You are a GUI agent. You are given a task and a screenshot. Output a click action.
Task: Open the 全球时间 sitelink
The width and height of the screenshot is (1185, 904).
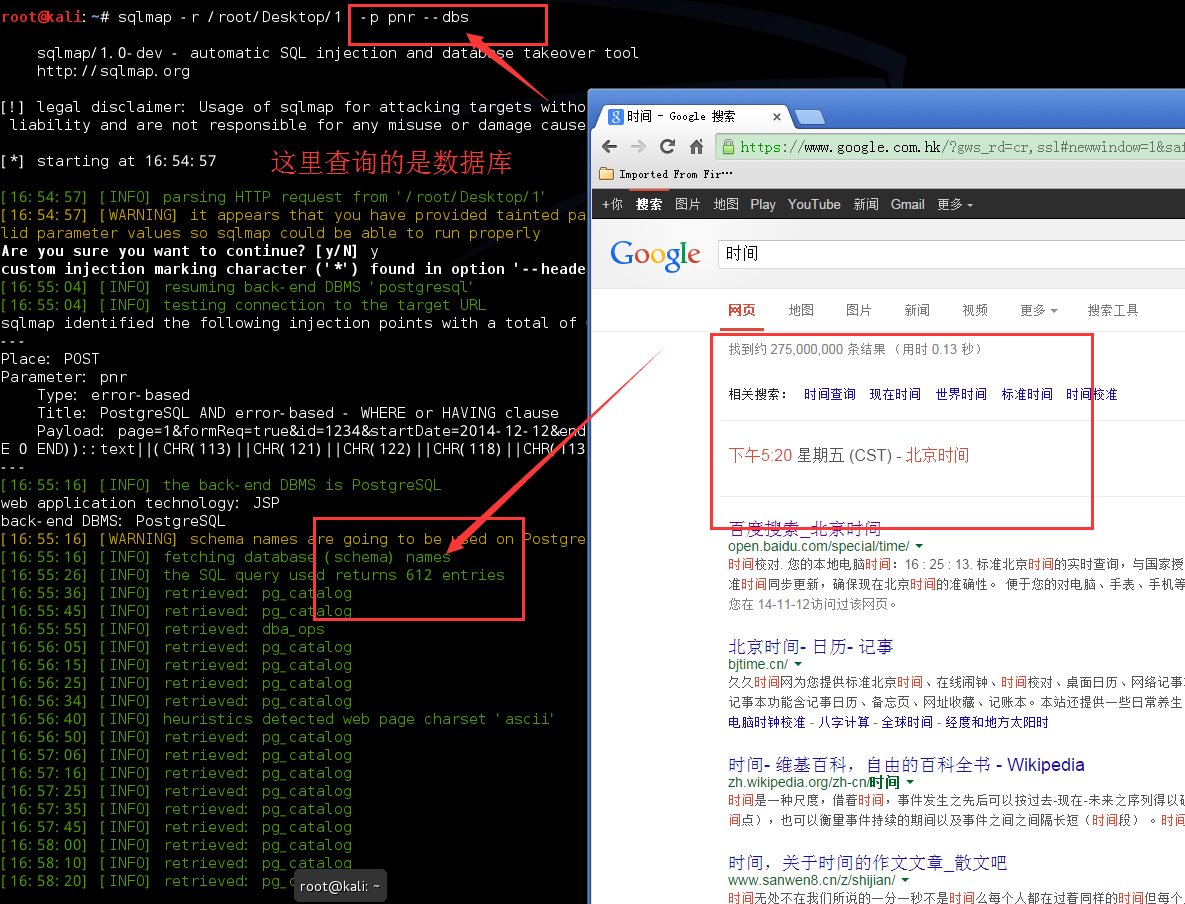(907, 722)
